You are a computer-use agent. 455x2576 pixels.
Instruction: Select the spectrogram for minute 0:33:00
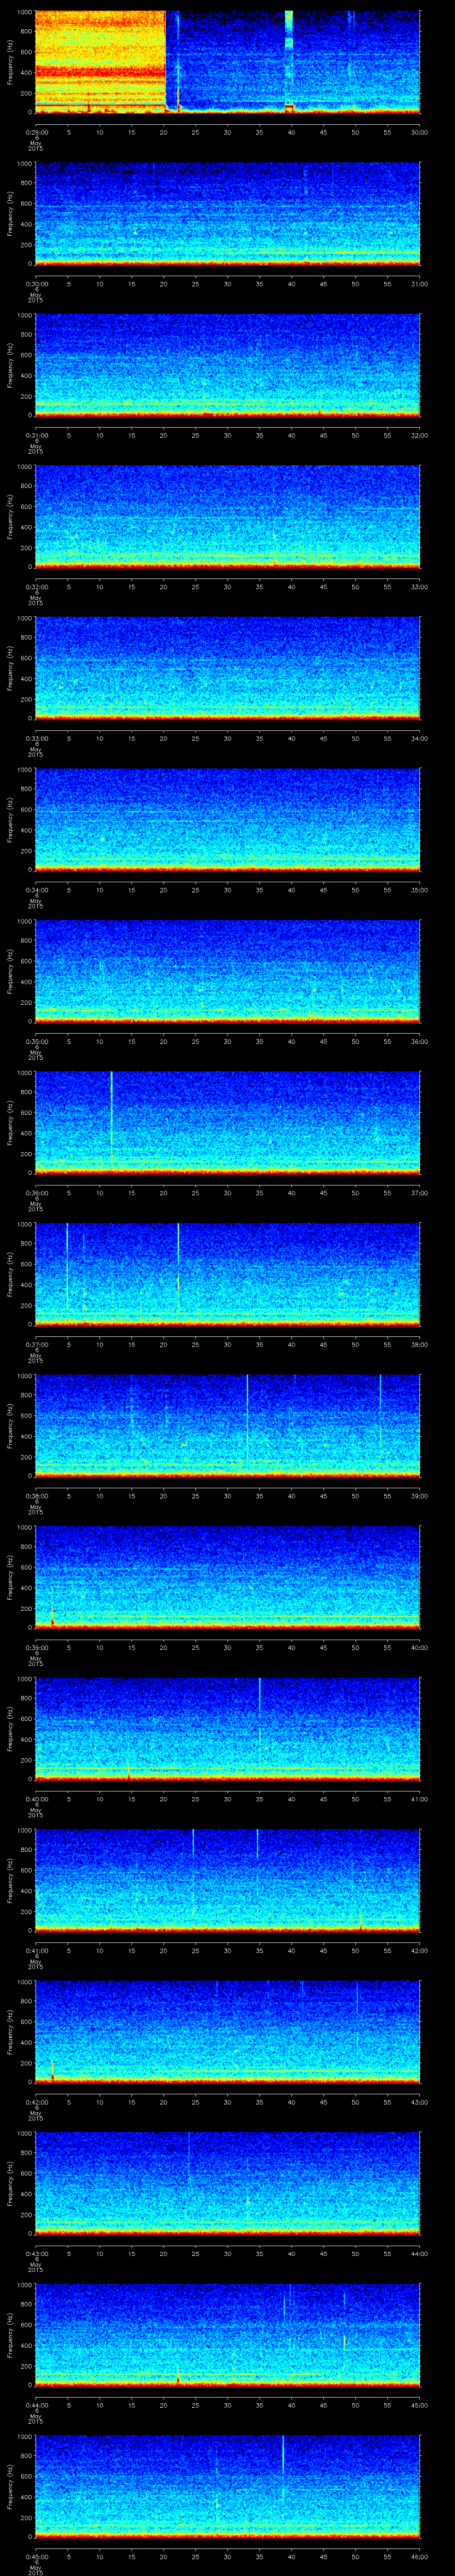(x=227, y=668)
